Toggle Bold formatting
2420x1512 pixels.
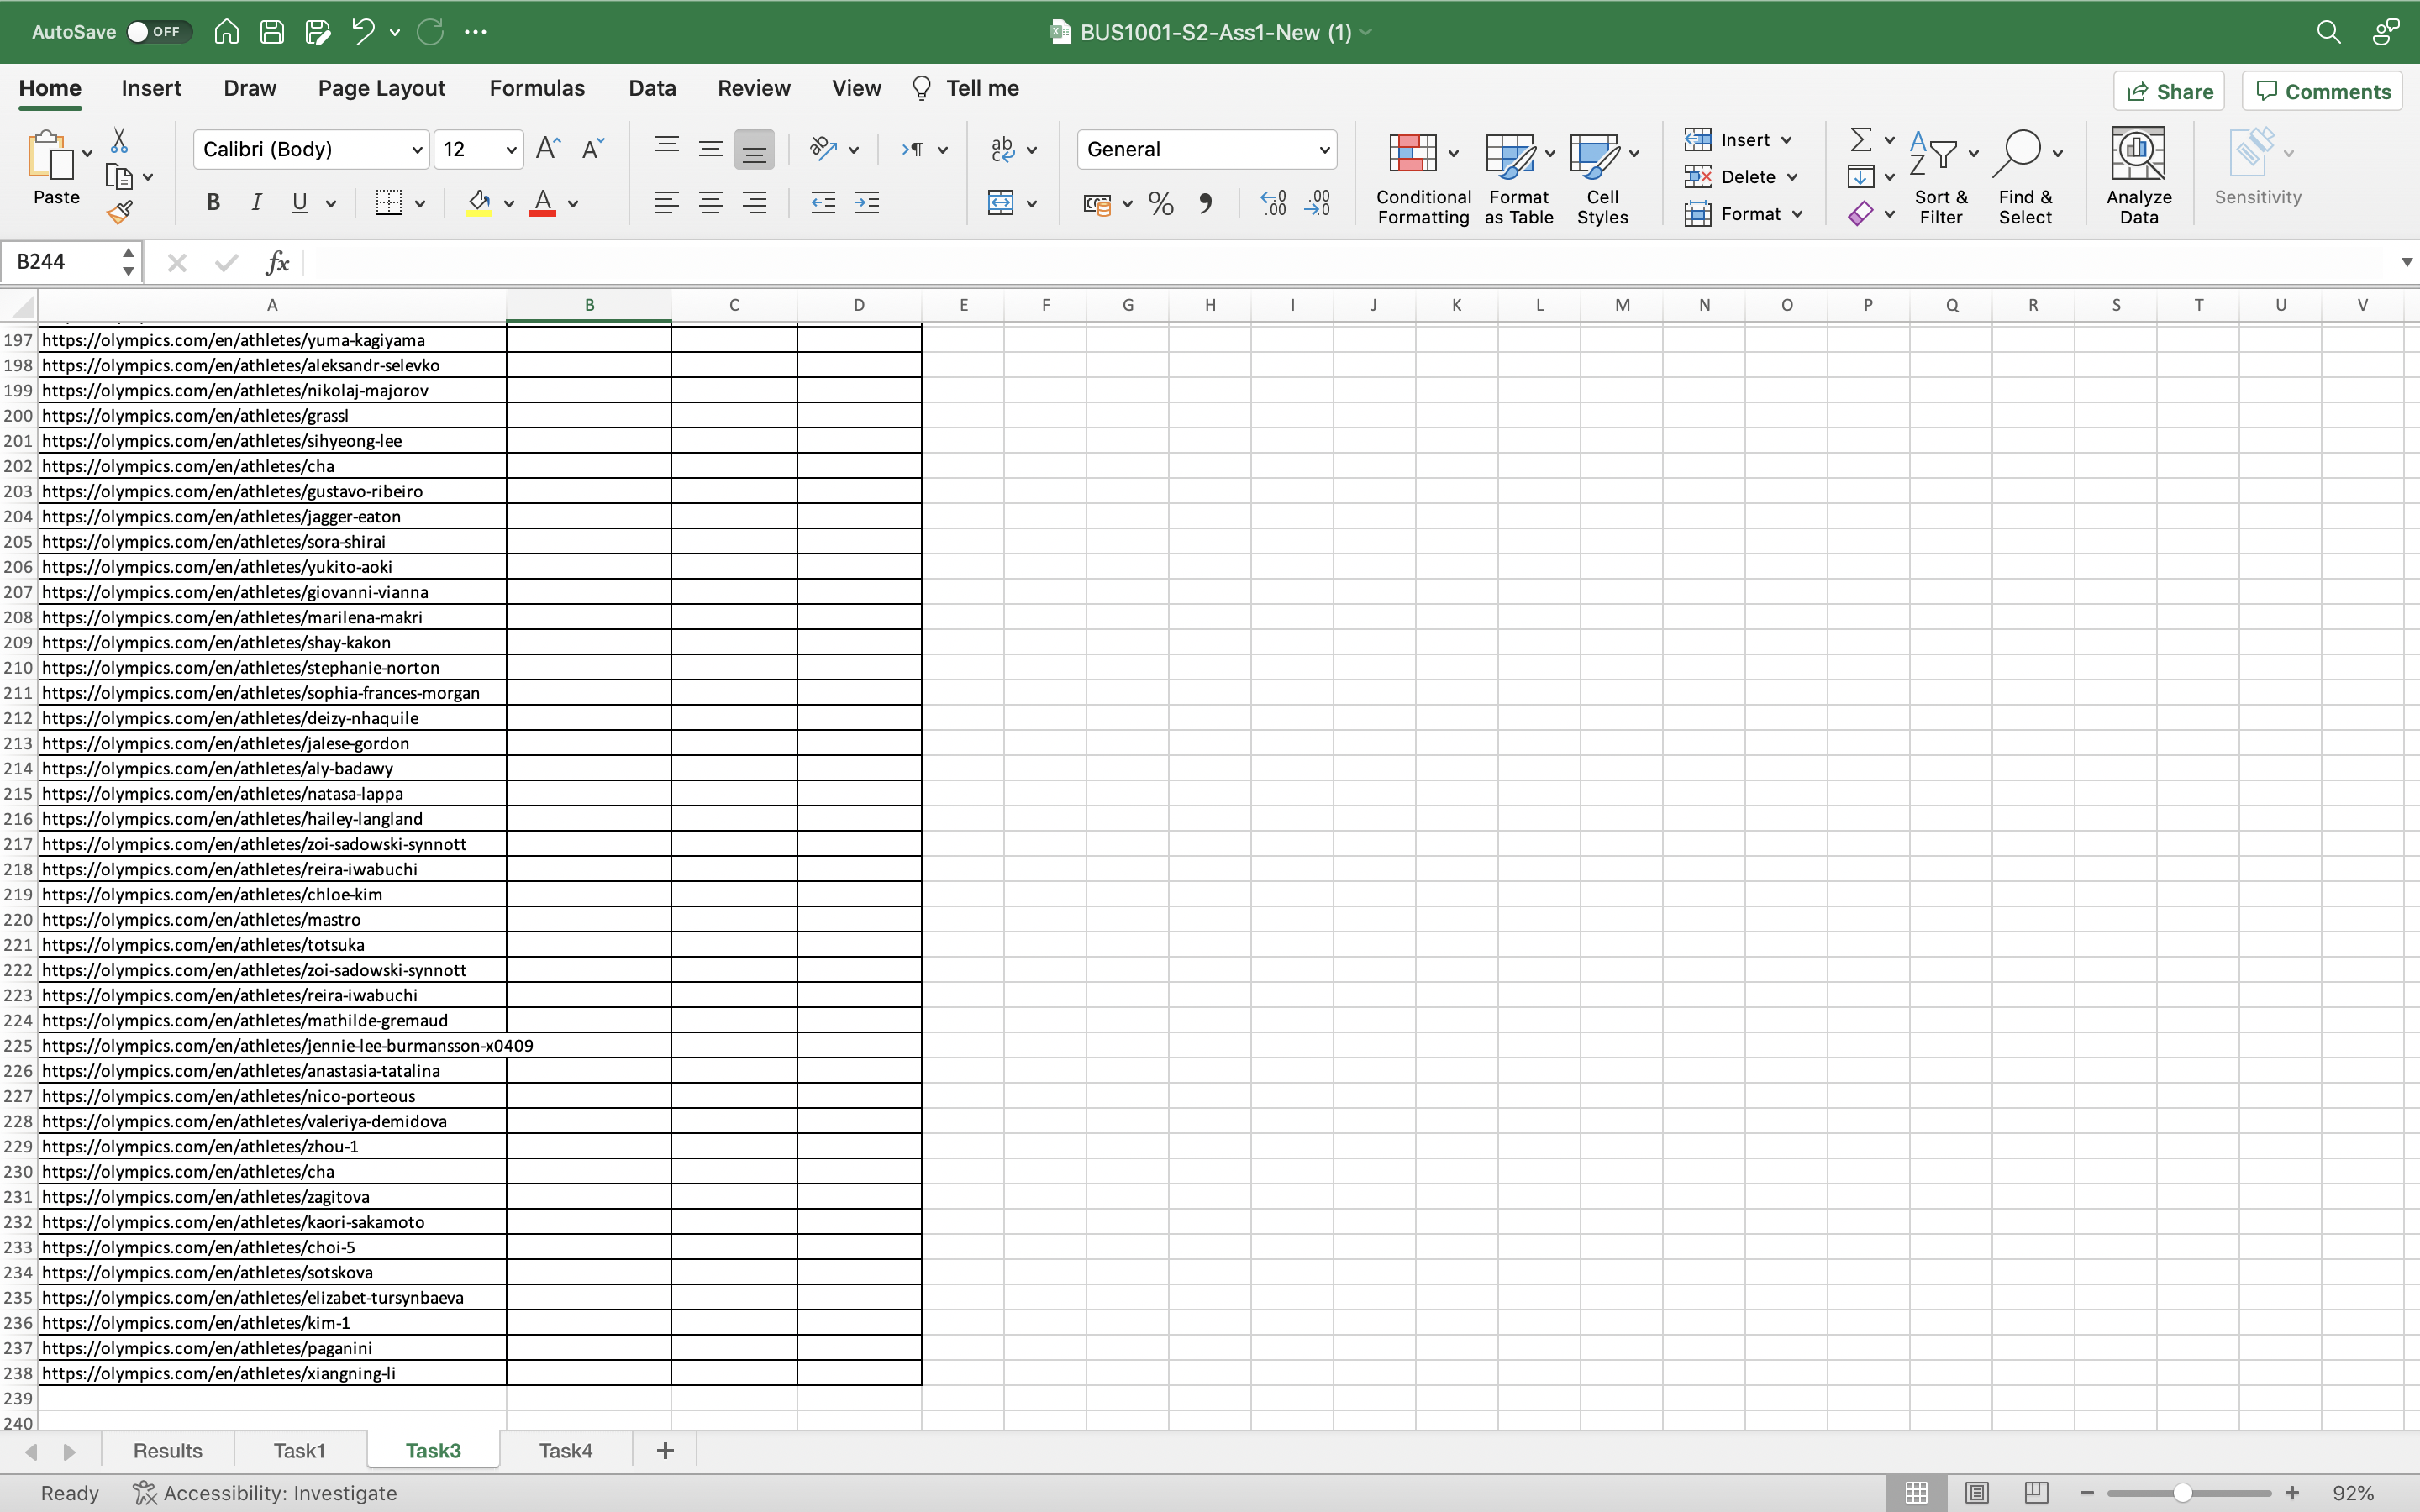213,203
